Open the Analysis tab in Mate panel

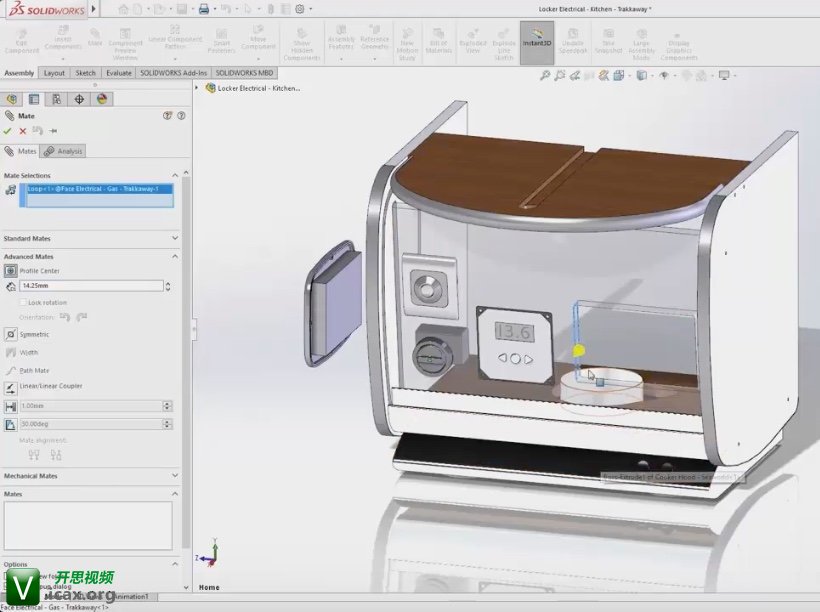64,151
